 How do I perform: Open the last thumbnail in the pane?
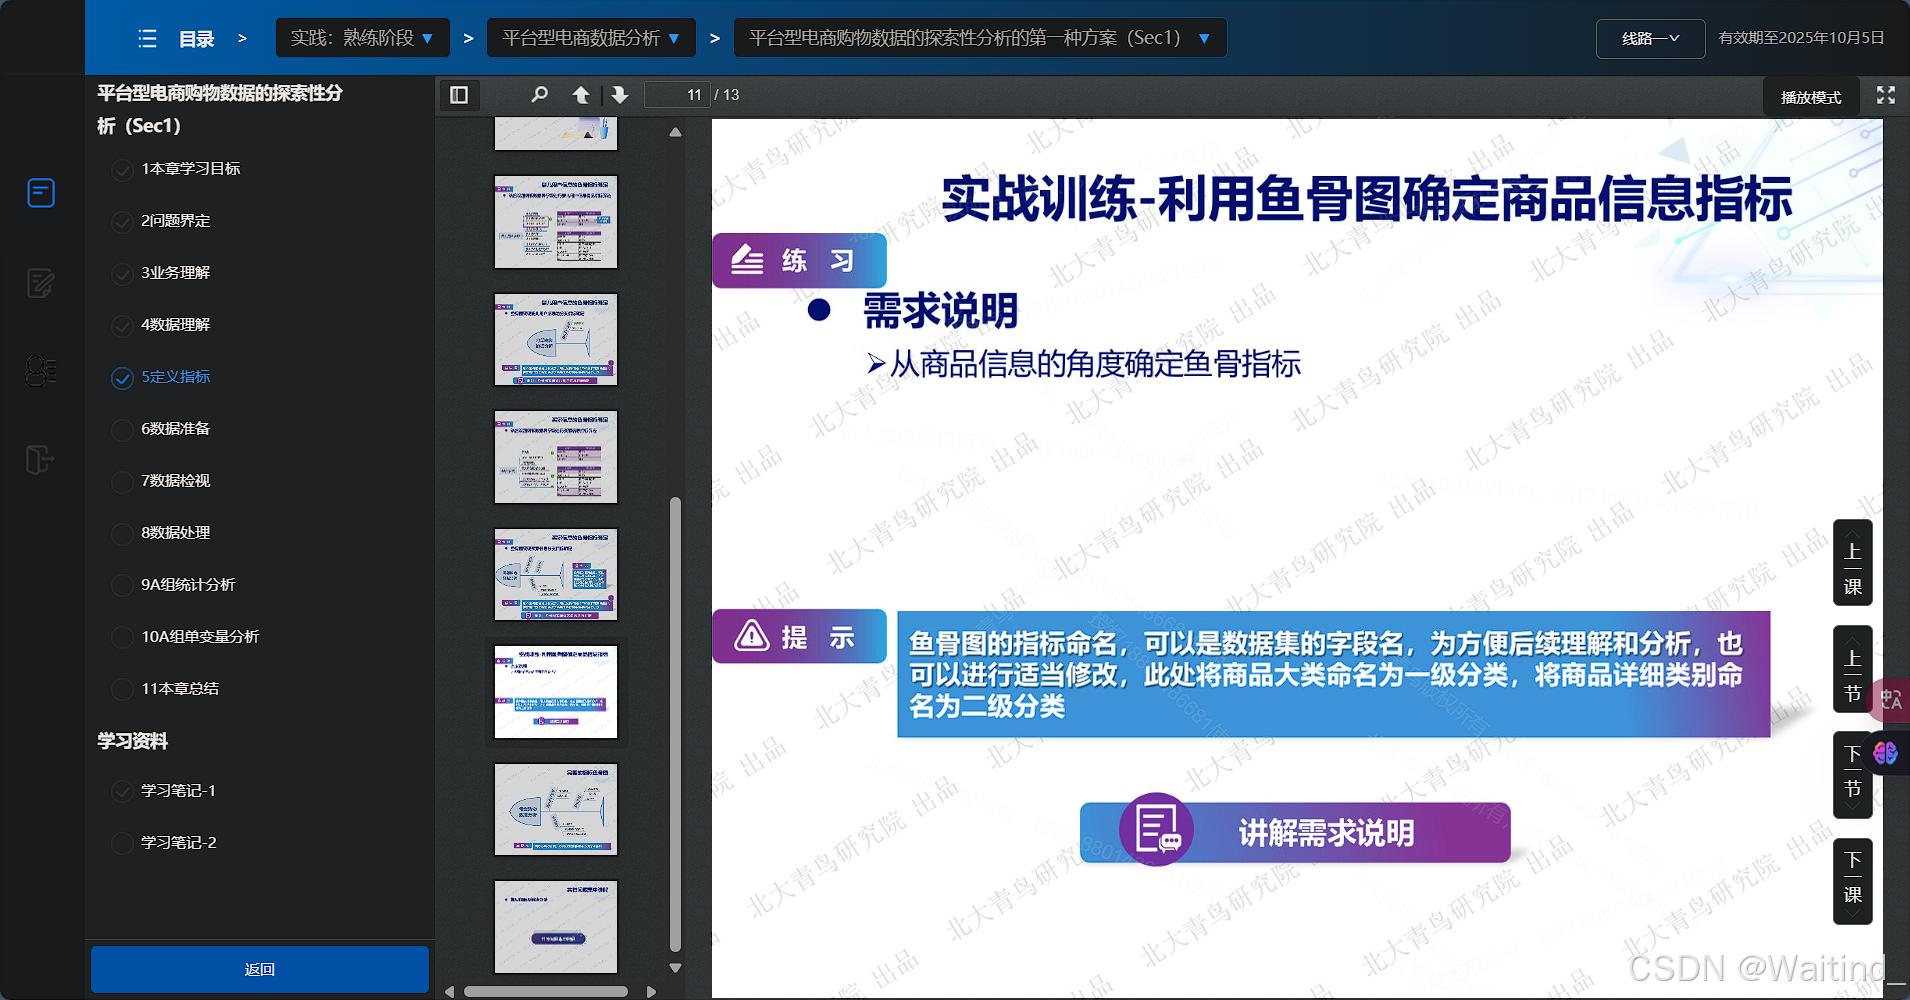coord(556,927)
